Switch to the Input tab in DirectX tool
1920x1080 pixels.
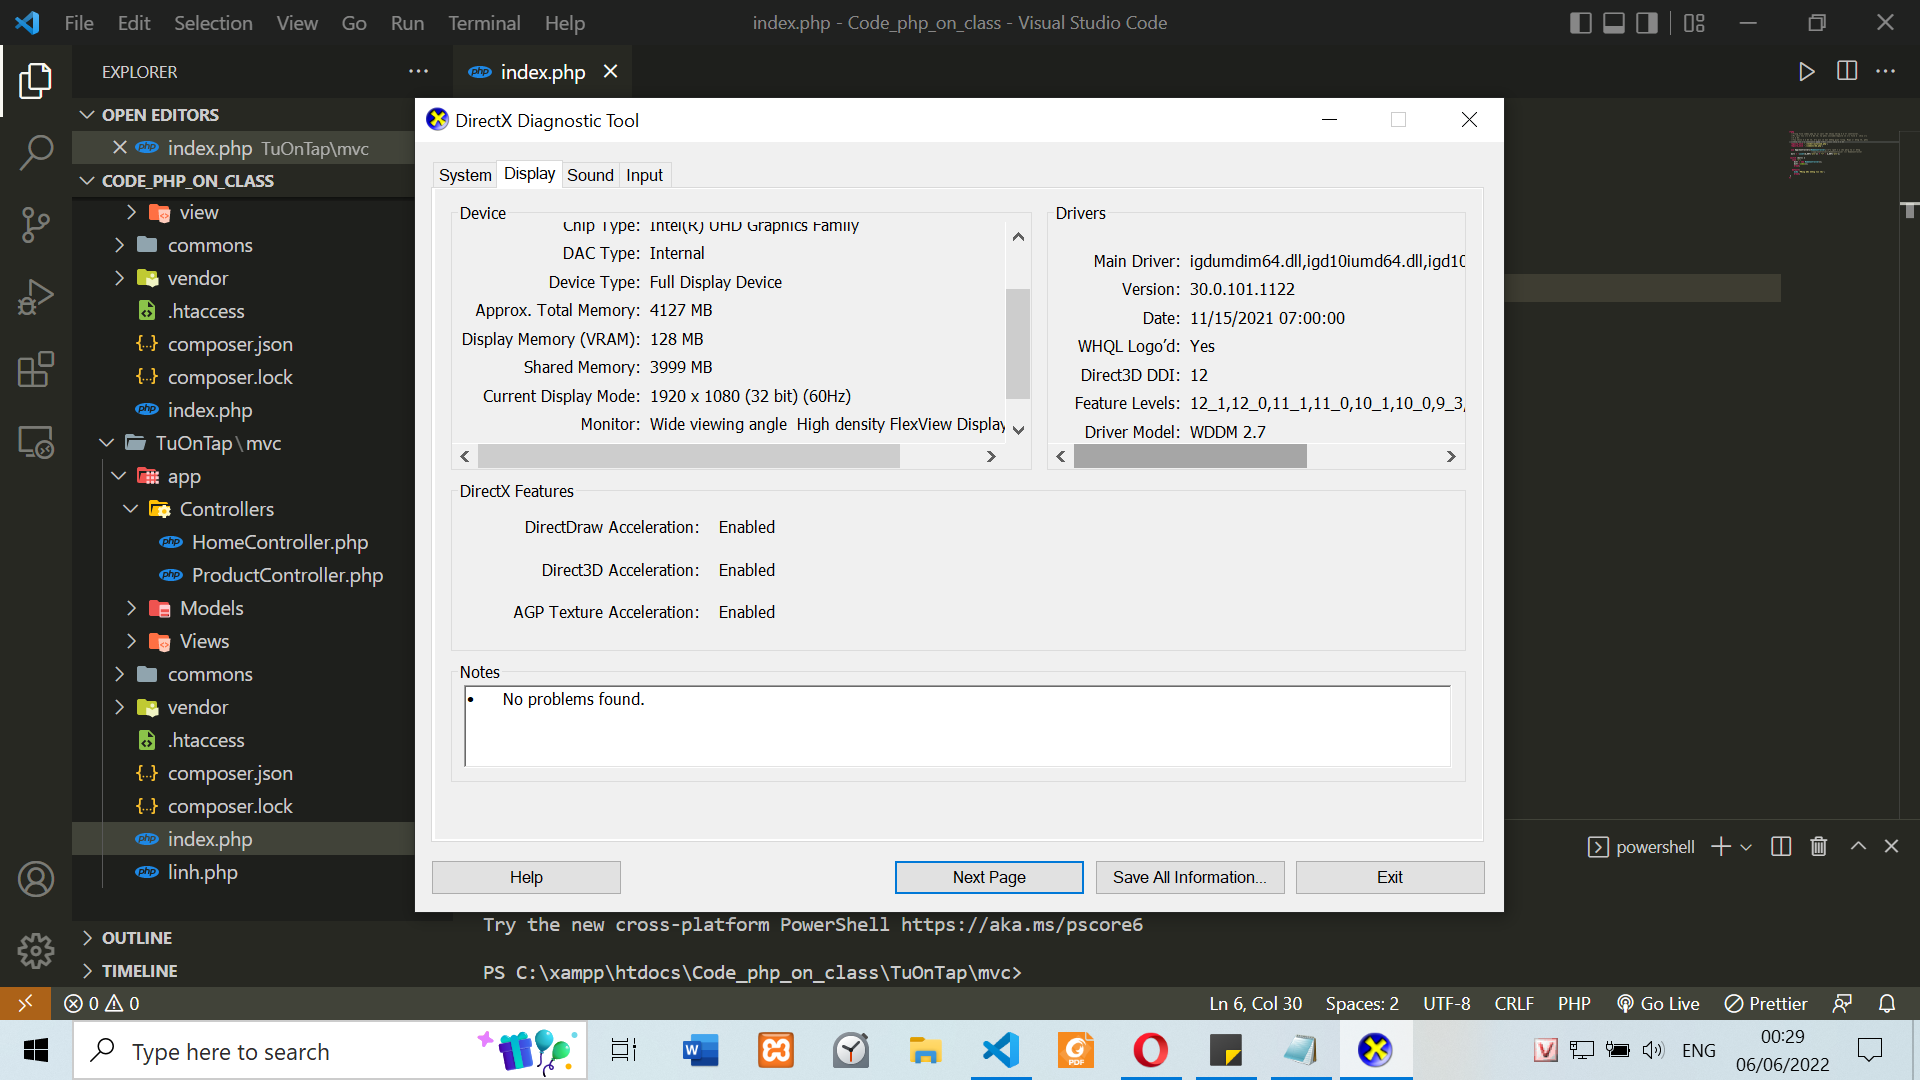tap(644, 175)
